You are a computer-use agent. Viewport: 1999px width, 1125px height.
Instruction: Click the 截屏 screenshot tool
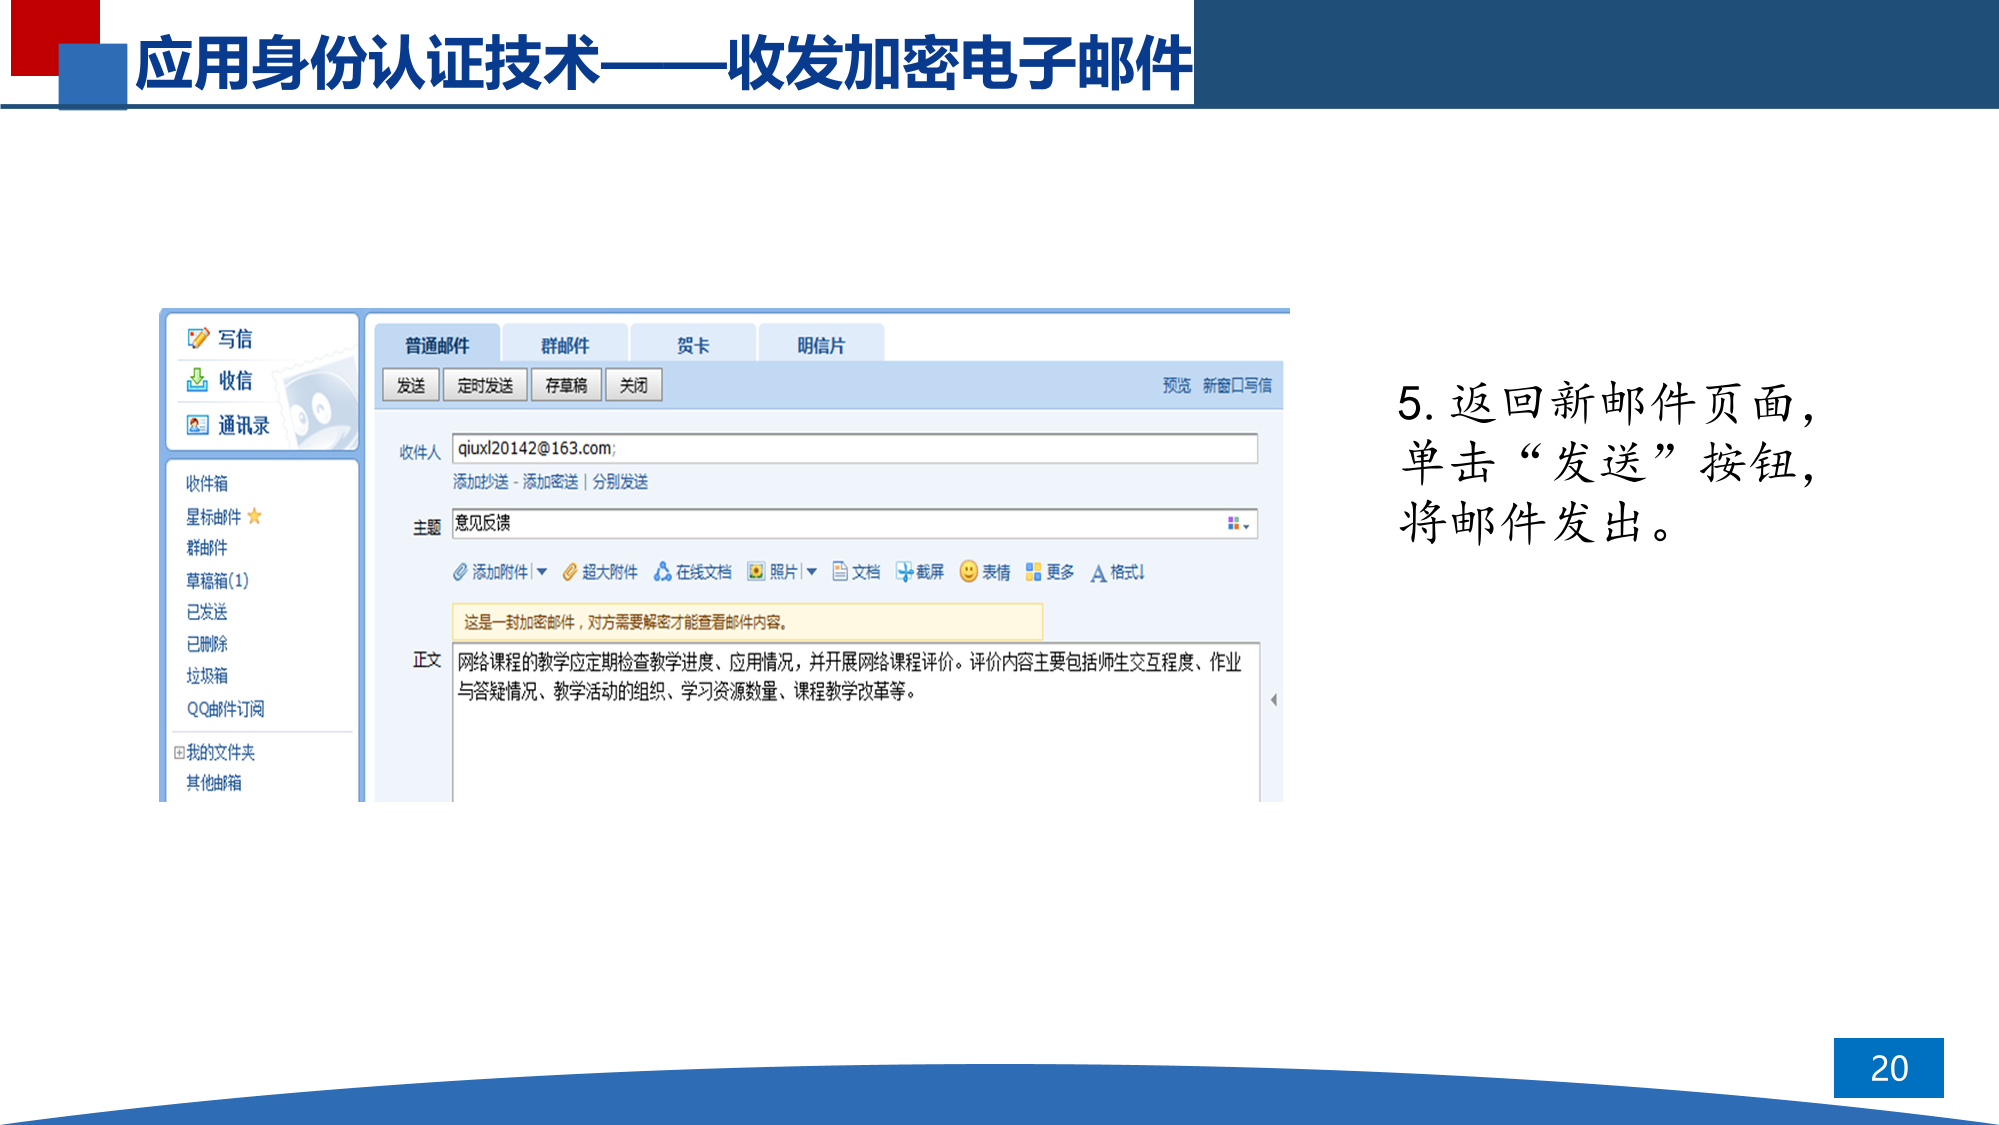click(x=904, y=572)
